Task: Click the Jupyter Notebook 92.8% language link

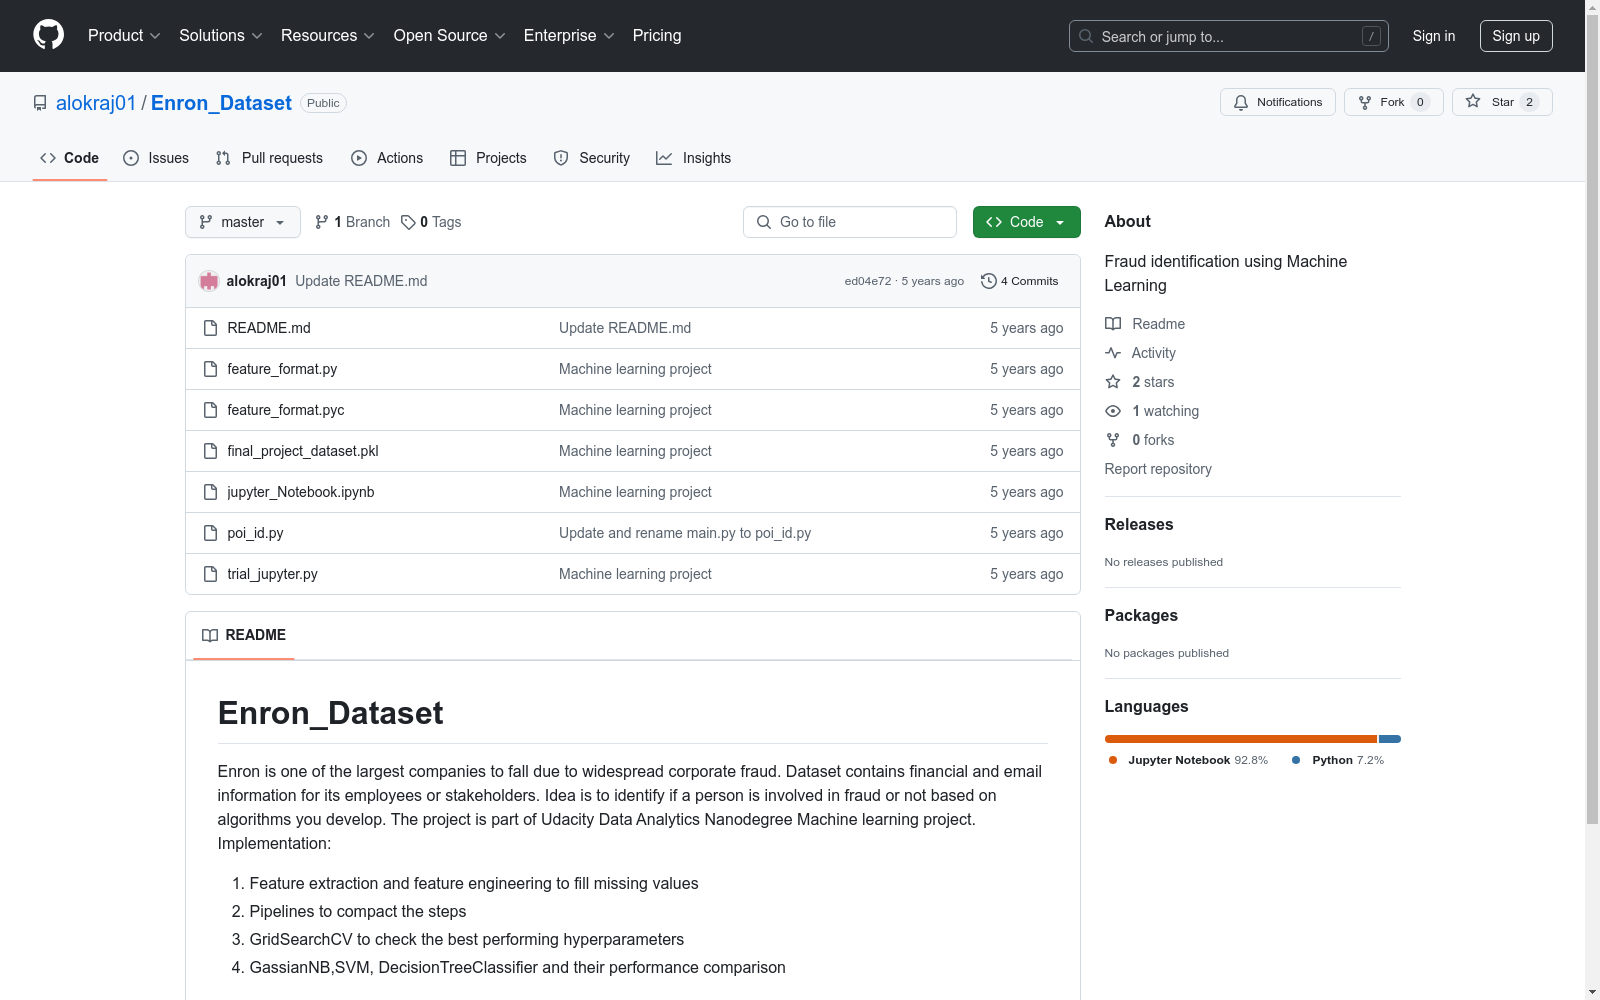Action: 1188,760
